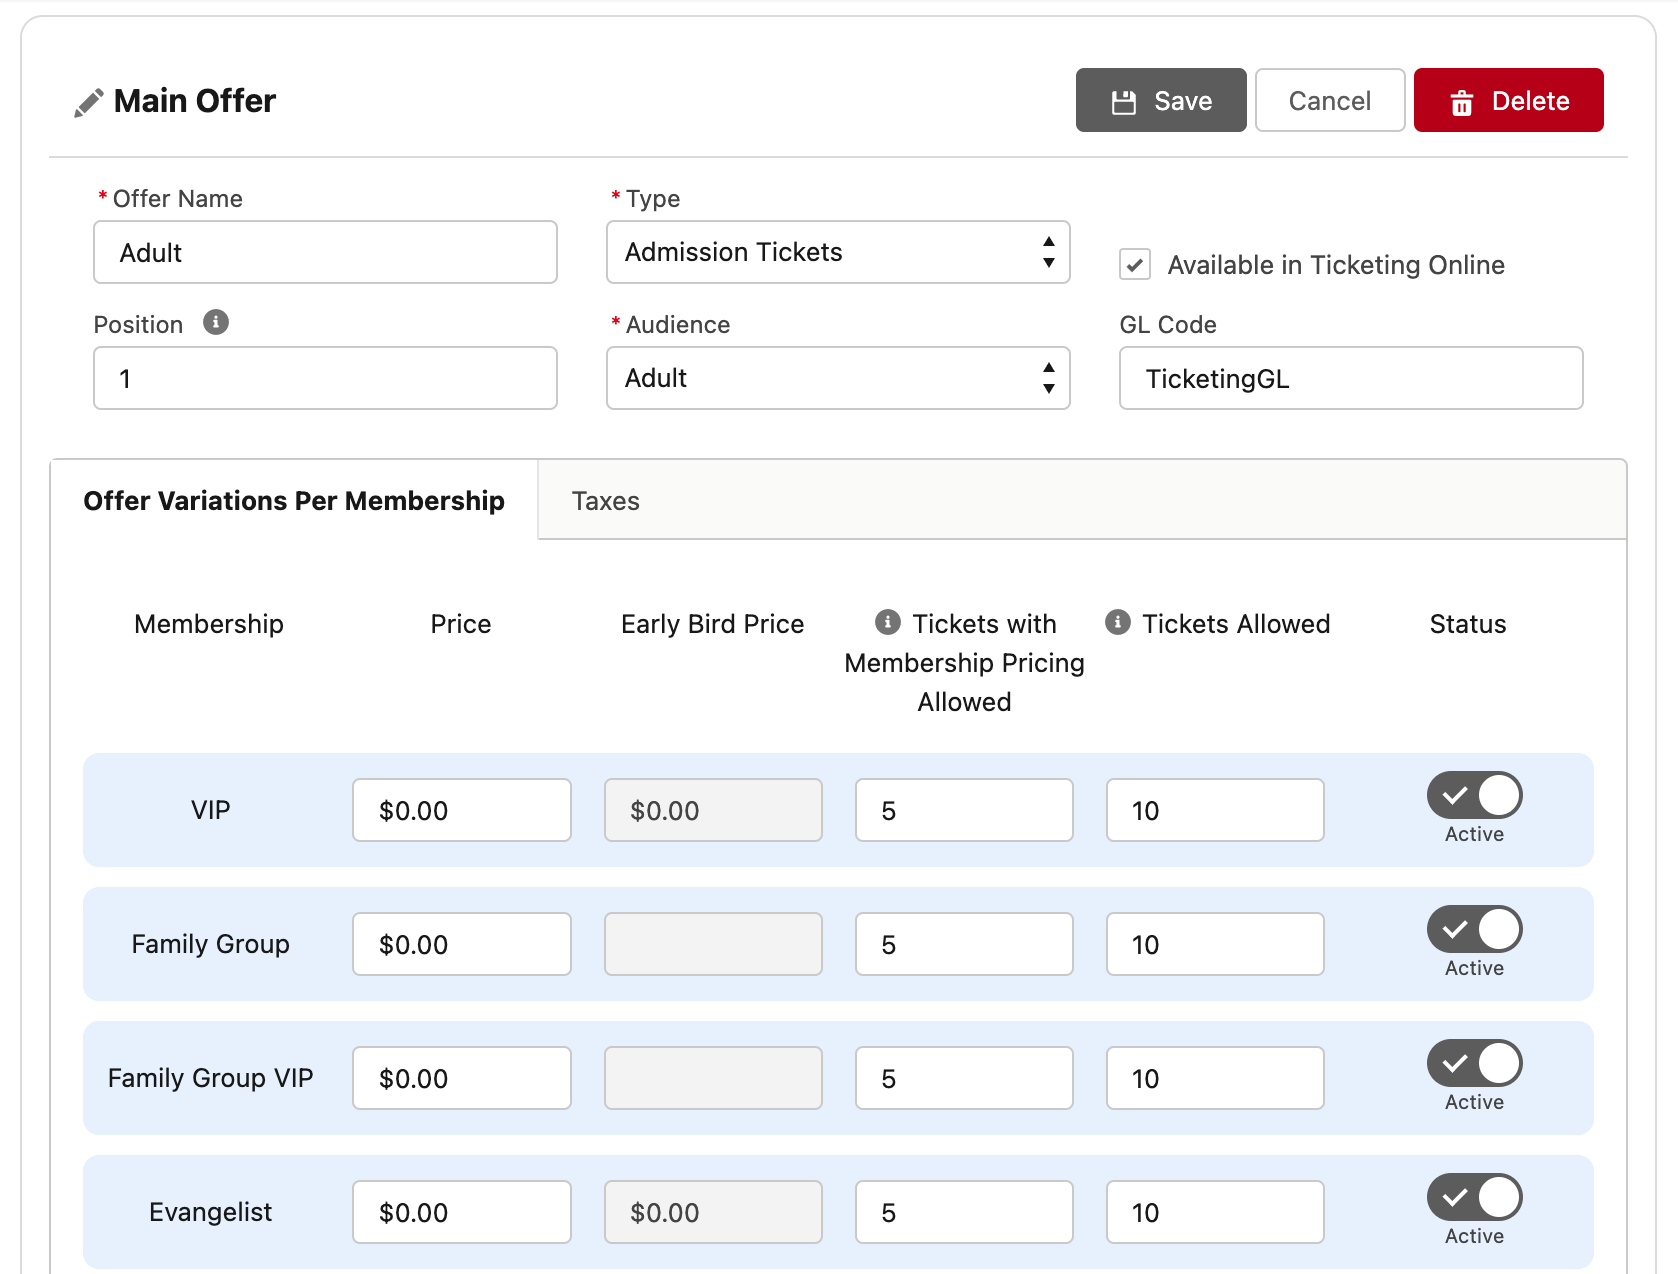Open the Type dropdown showing Admission Tickets
Image resolution: width=1678 pixels, height=1274 pixels.
838,252
